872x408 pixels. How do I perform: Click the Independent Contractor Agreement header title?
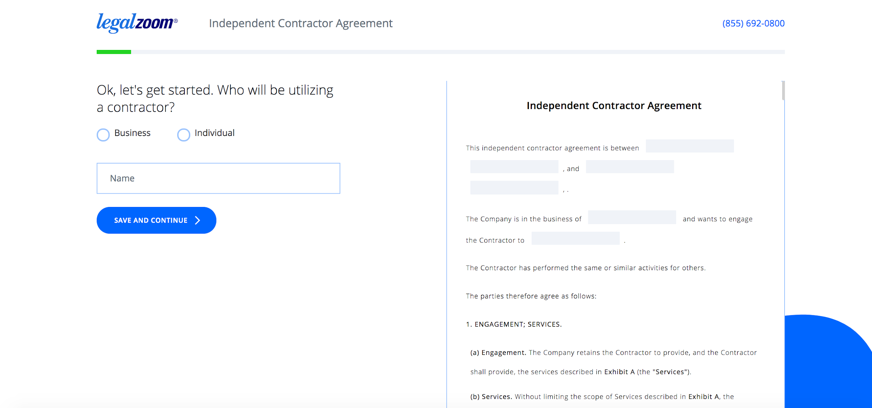[x=301, y=23]
